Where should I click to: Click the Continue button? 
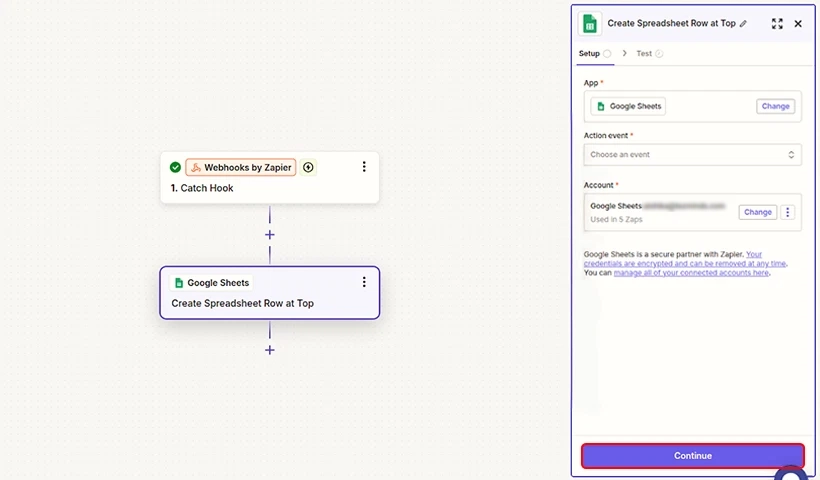[x=692, y=456]
